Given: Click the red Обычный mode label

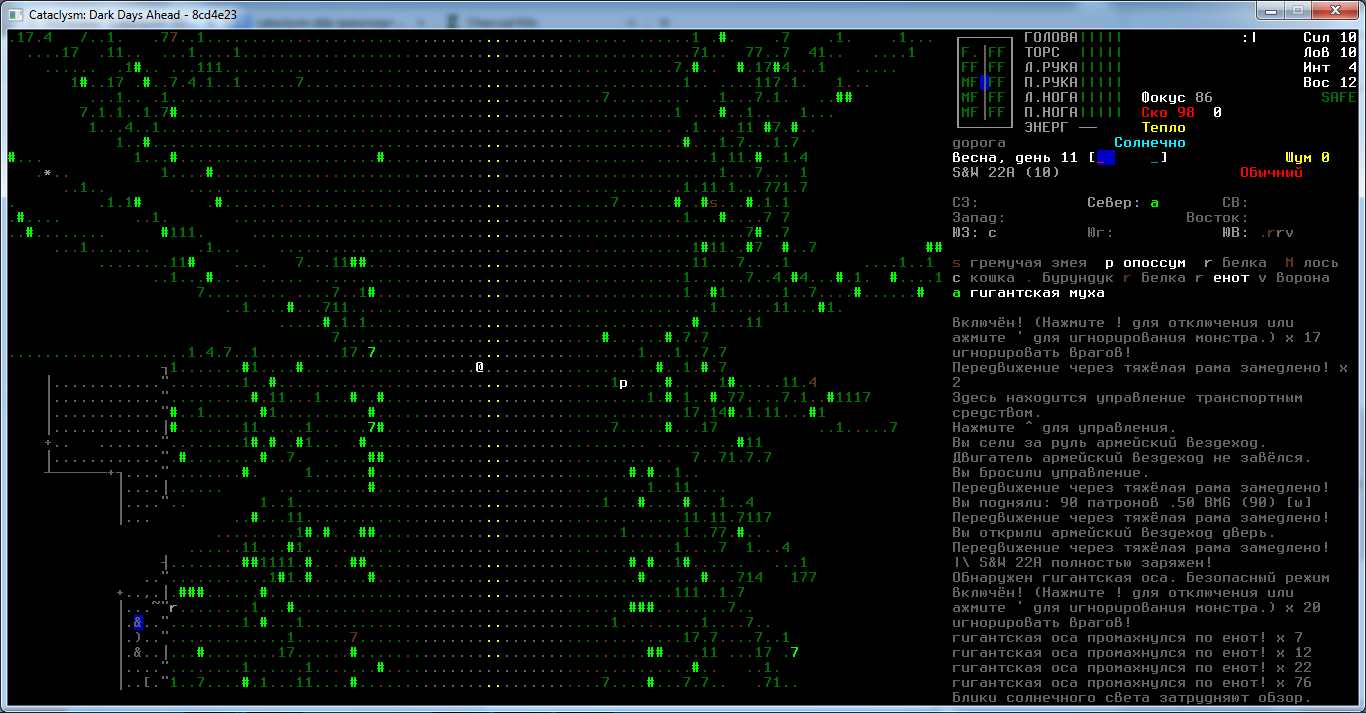Looking at the screenshot, I should pyautogui.click(x=1271, y=172).
